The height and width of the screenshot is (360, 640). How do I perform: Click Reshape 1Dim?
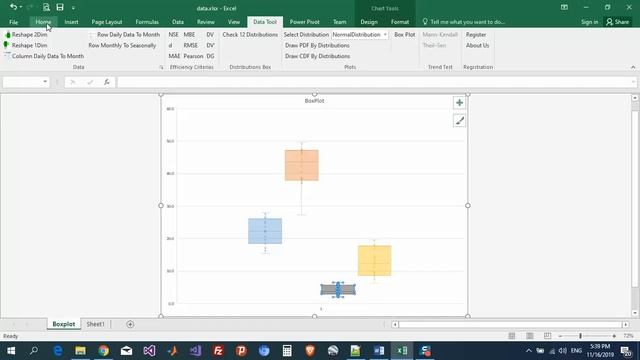[x=26, y=45]
